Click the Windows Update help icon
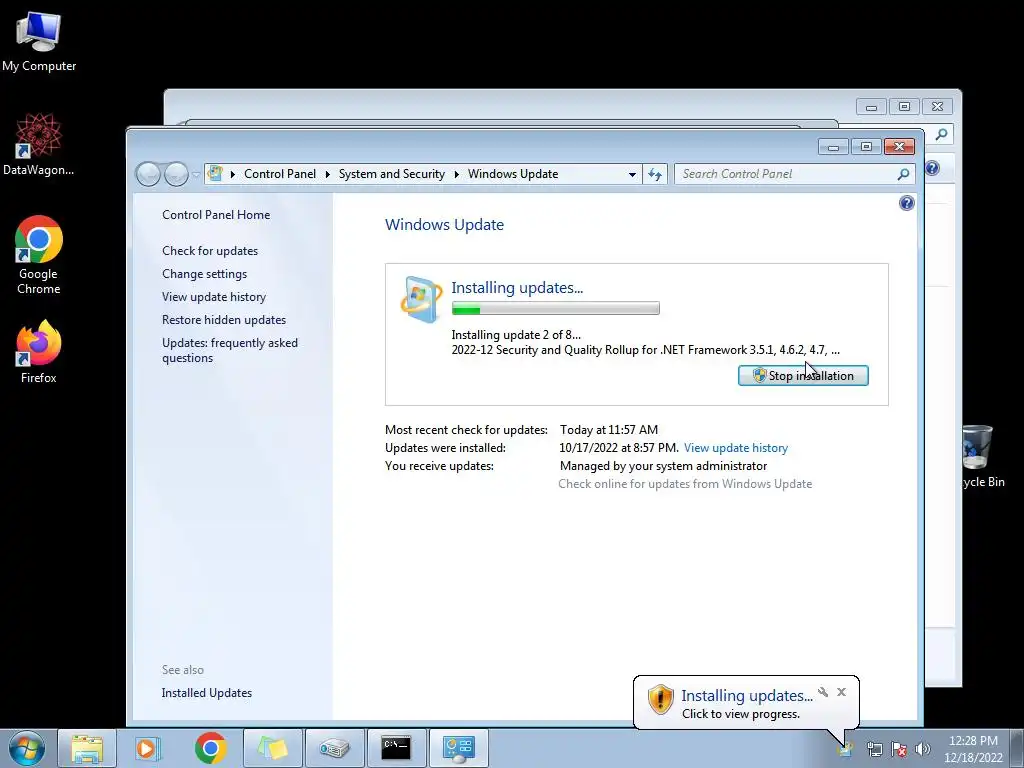Viewport: 1024px width, 768px height. pos(906,203)
